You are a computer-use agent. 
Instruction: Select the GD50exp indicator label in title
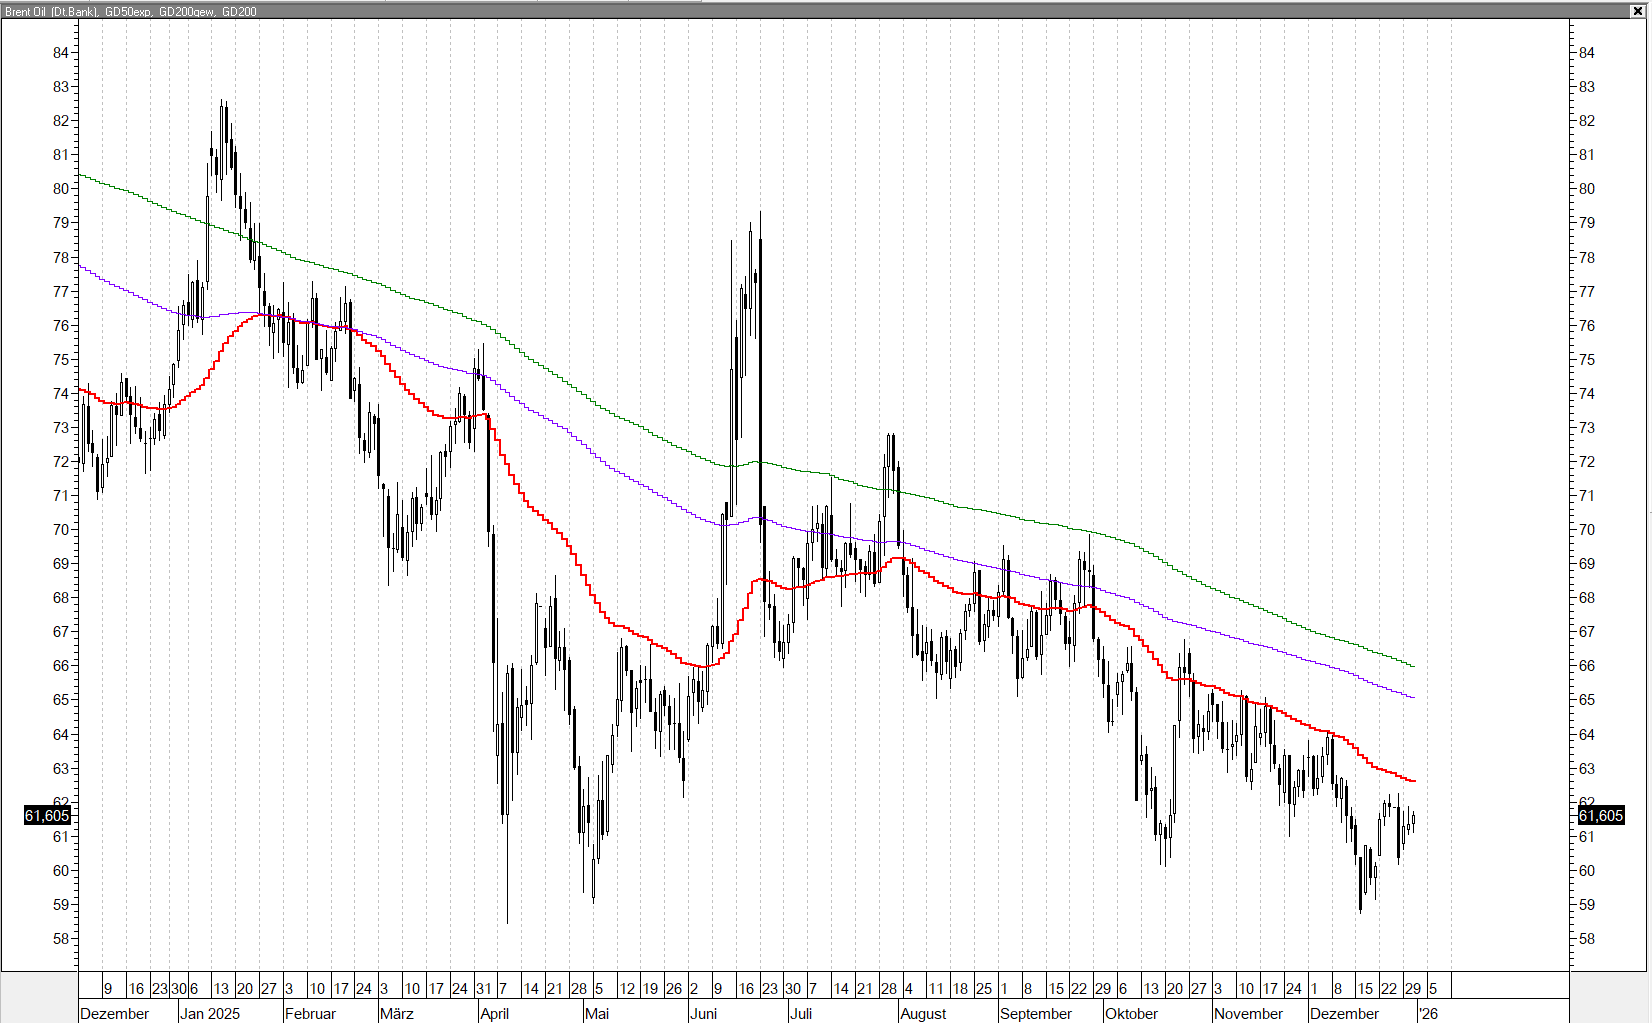click(x=128, y=12)
